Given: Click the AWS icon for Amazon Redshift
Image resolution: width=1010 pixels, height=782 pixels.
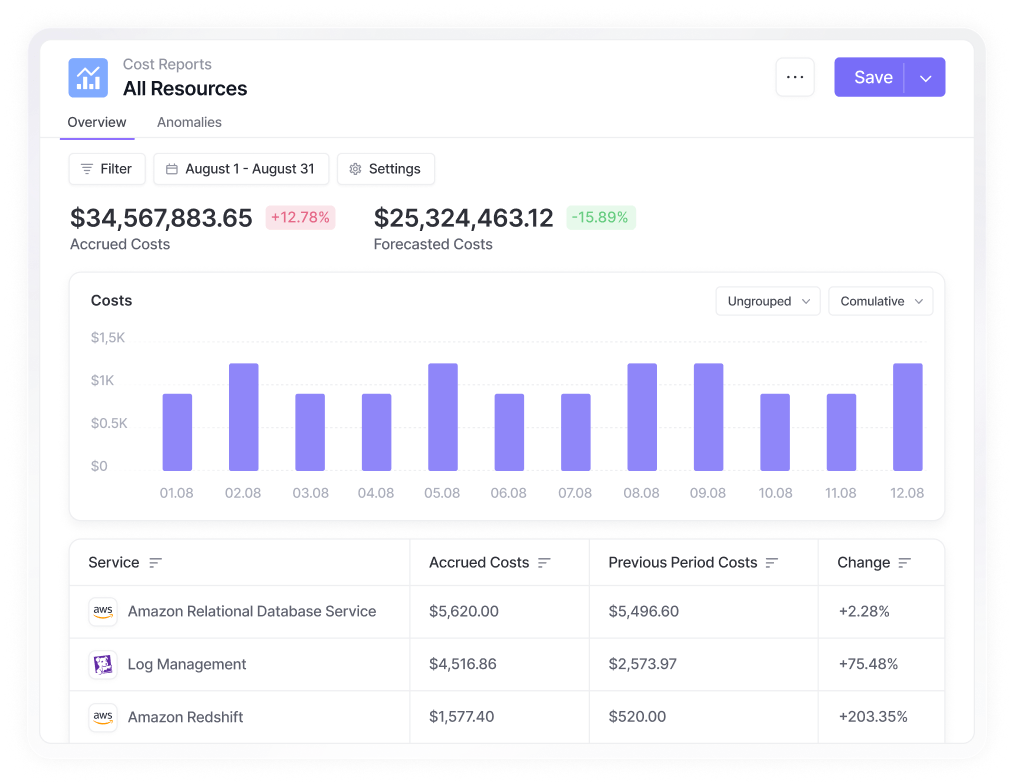Looking at the screenshot, I should click(x=103, y=717).
